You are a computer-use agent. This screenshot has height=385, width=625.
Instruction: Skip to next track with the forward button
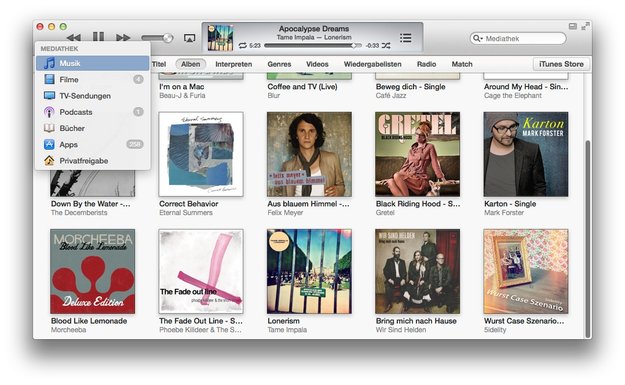pos(123,38)
